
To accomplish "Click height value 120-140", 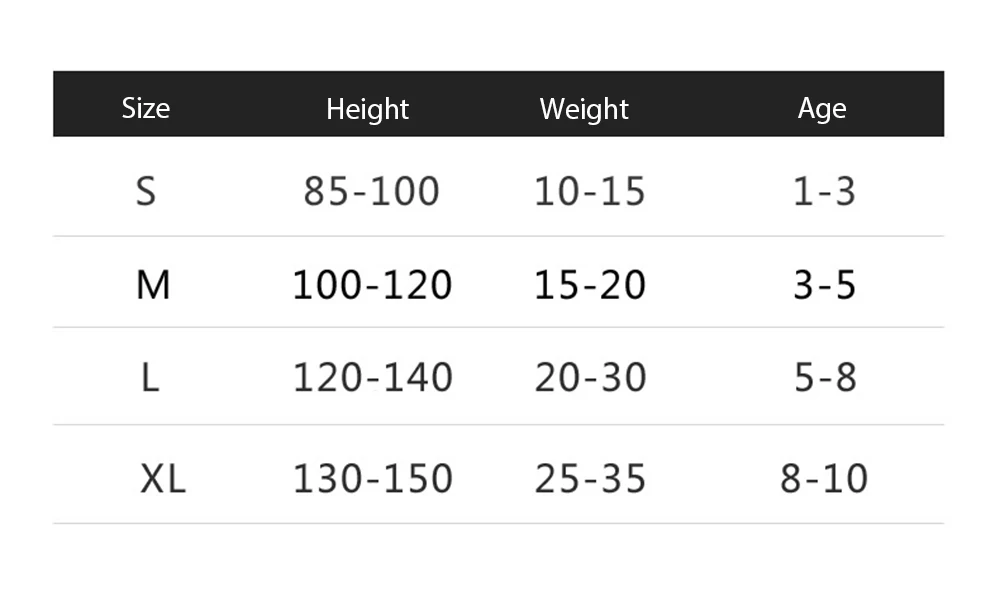I will coord(372,378).
